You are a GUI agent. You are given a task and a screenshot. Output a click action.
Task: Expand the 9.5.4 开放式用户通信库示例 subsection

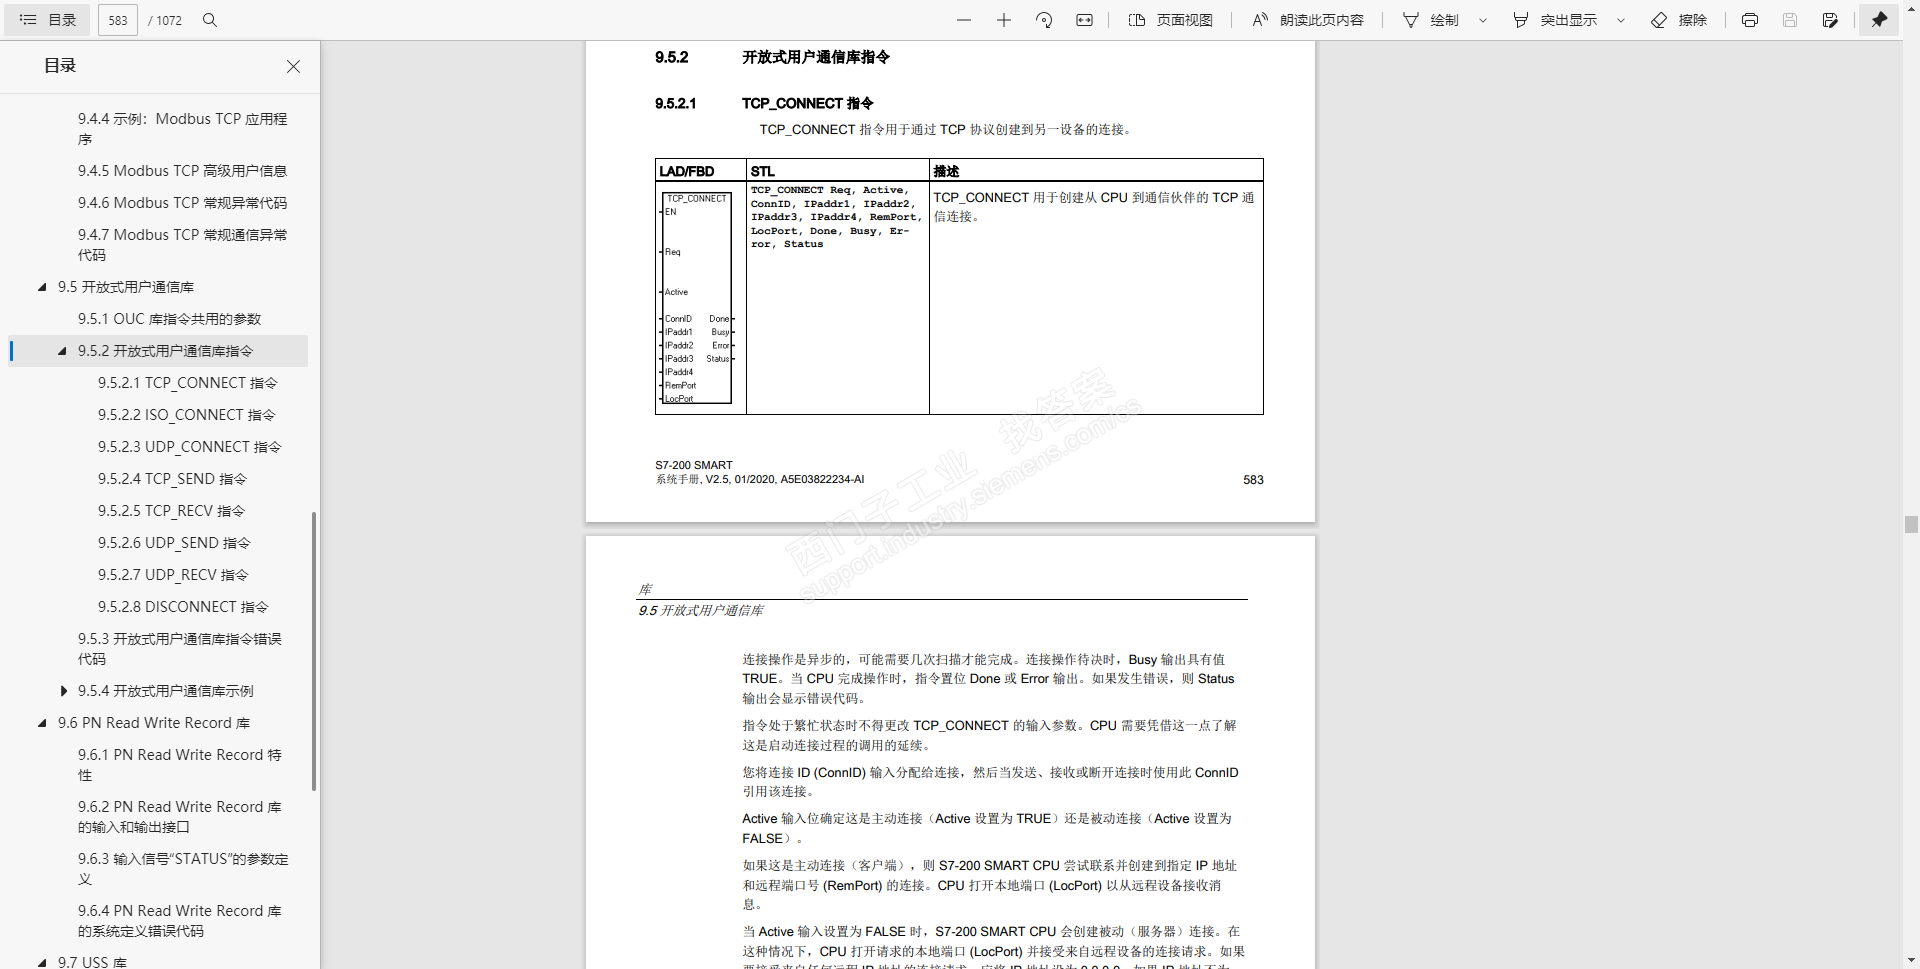tap(63, 691)
